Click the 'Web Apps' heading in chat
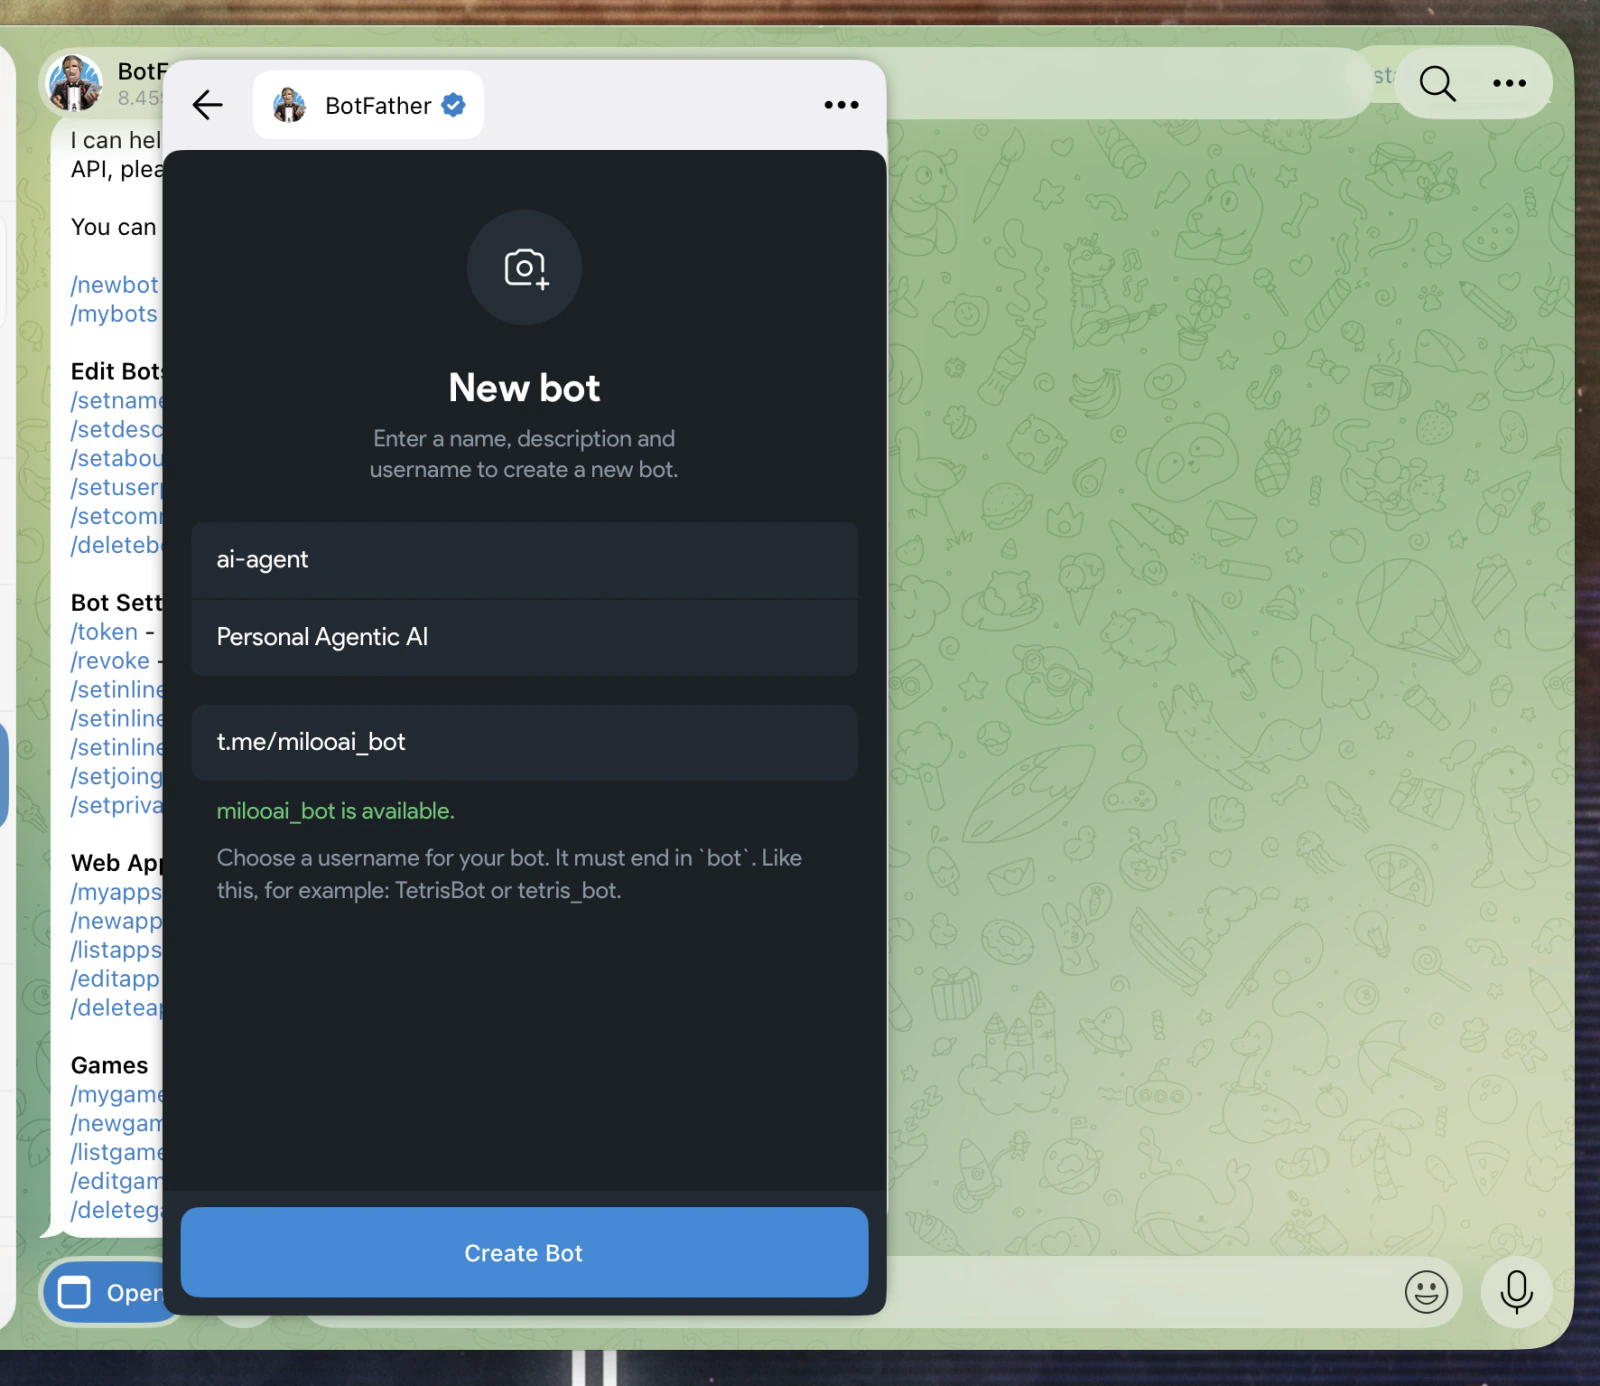The height and width of the screenshot is (1386, 1600). click(116, 863)
